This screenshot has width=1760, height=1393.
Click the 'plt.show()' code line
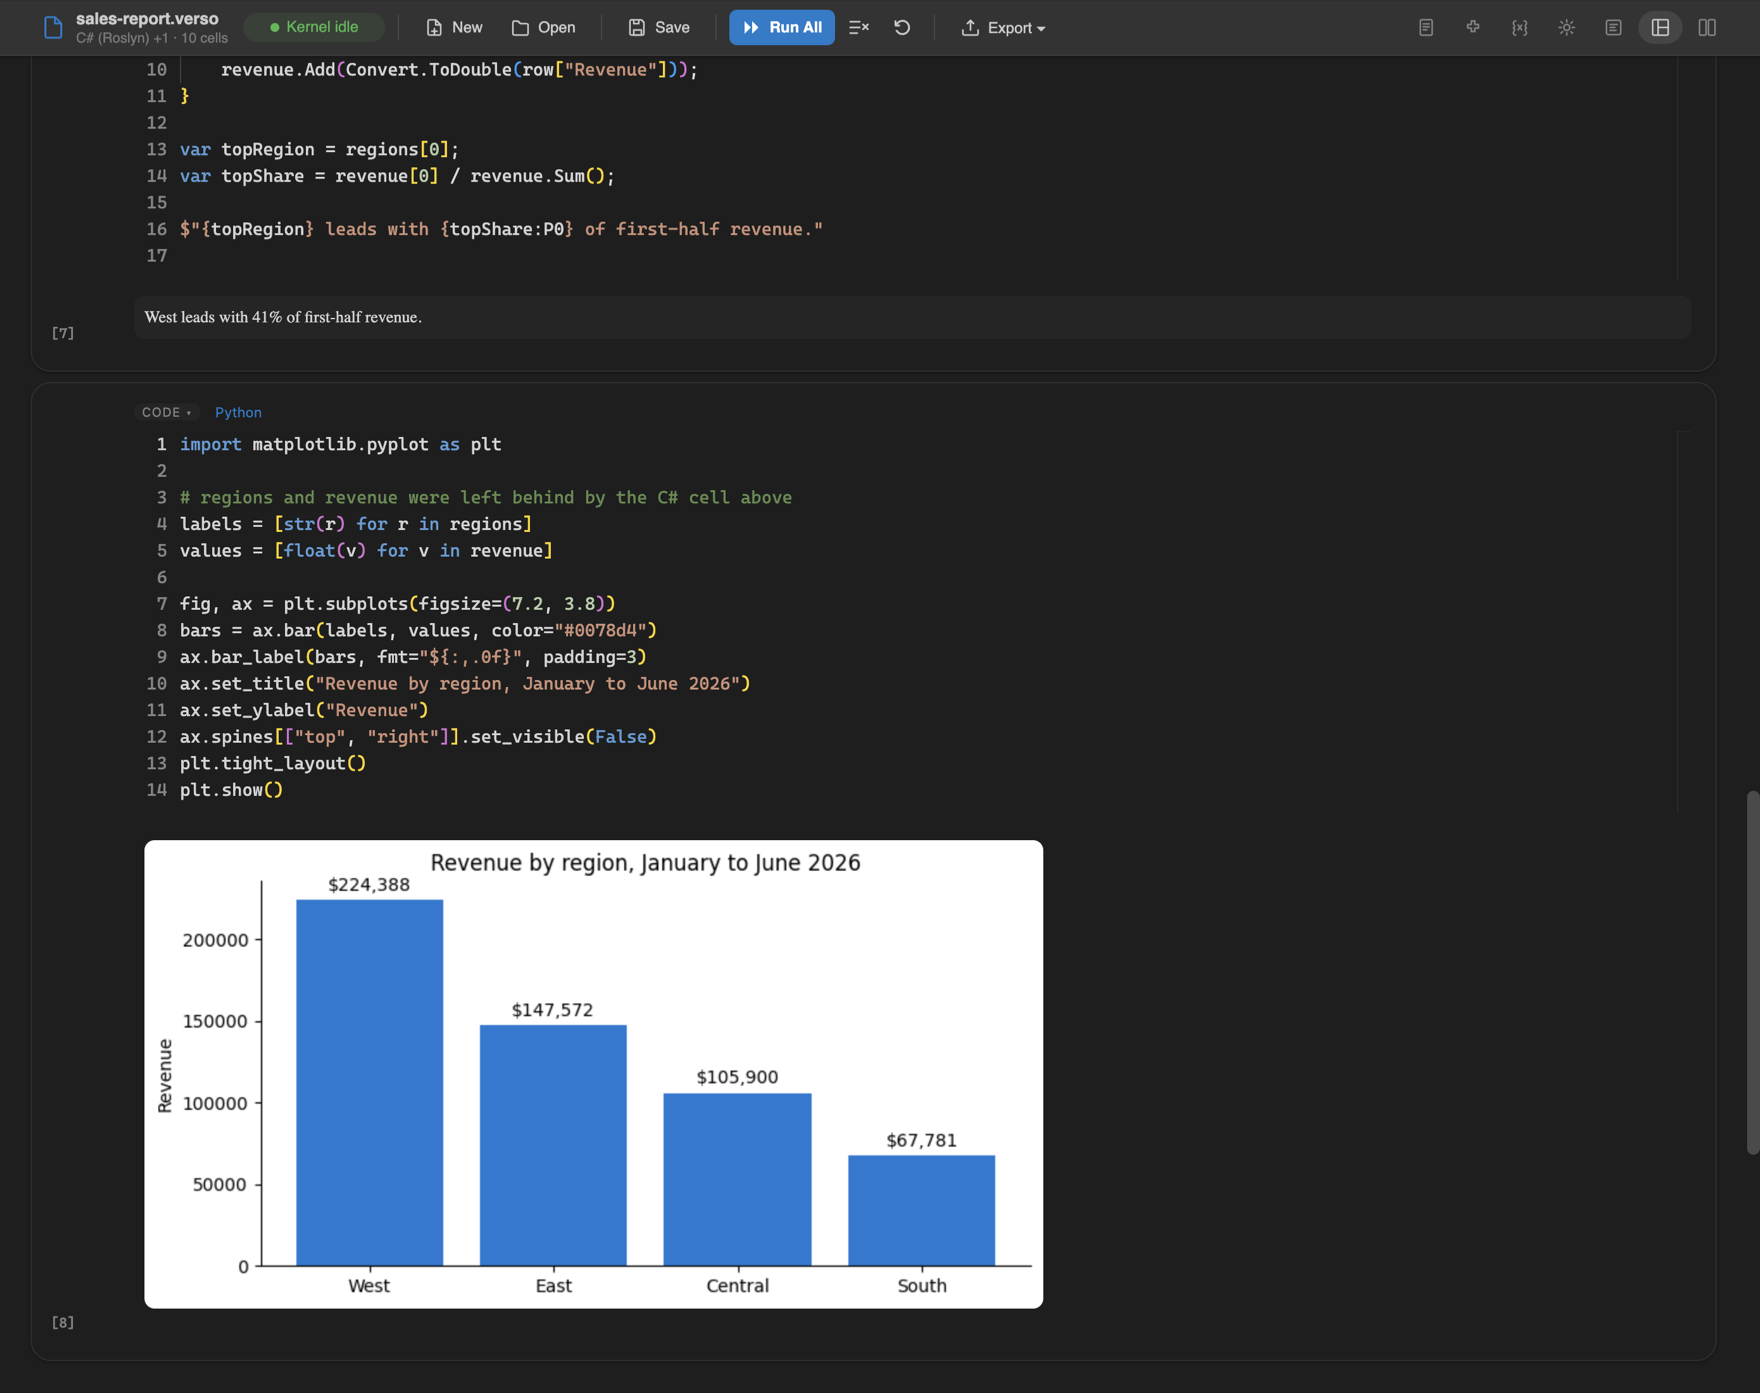point(231,790)
